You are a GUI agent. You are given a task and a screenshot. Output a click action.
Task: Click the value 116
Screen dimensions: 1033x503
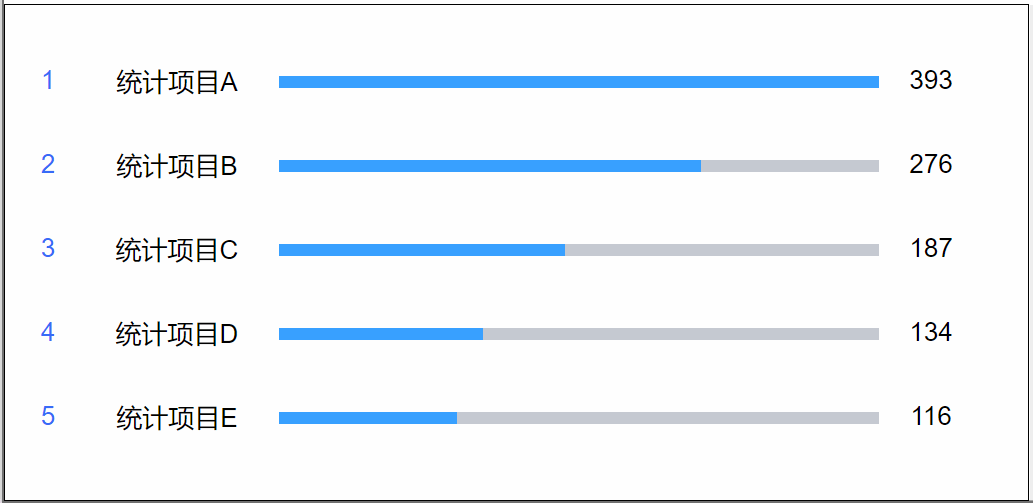coord(931,416)
